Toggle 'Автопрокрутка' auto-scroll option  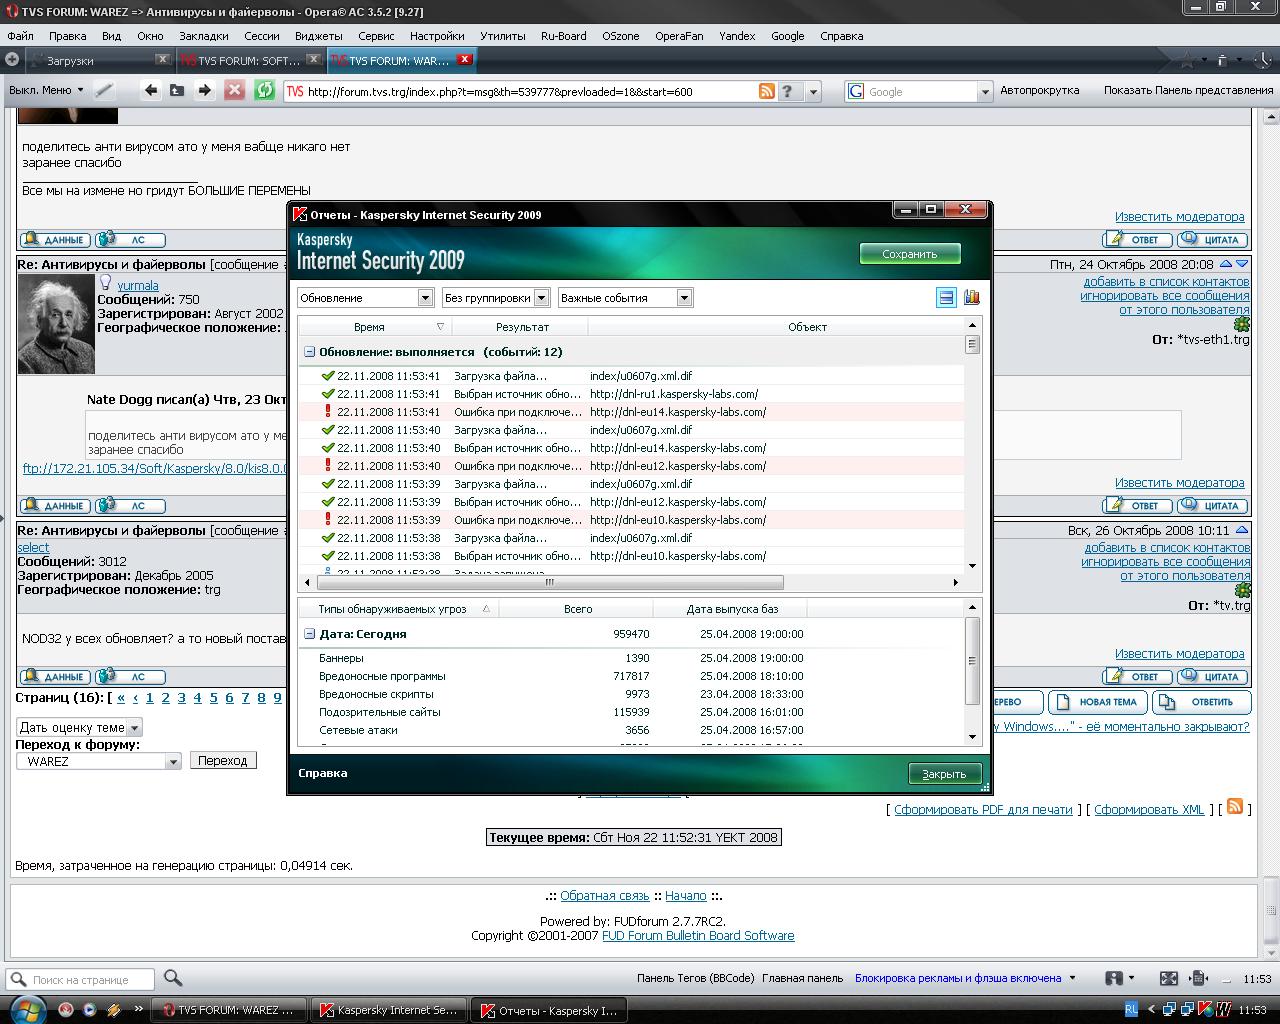[1039, 90]
